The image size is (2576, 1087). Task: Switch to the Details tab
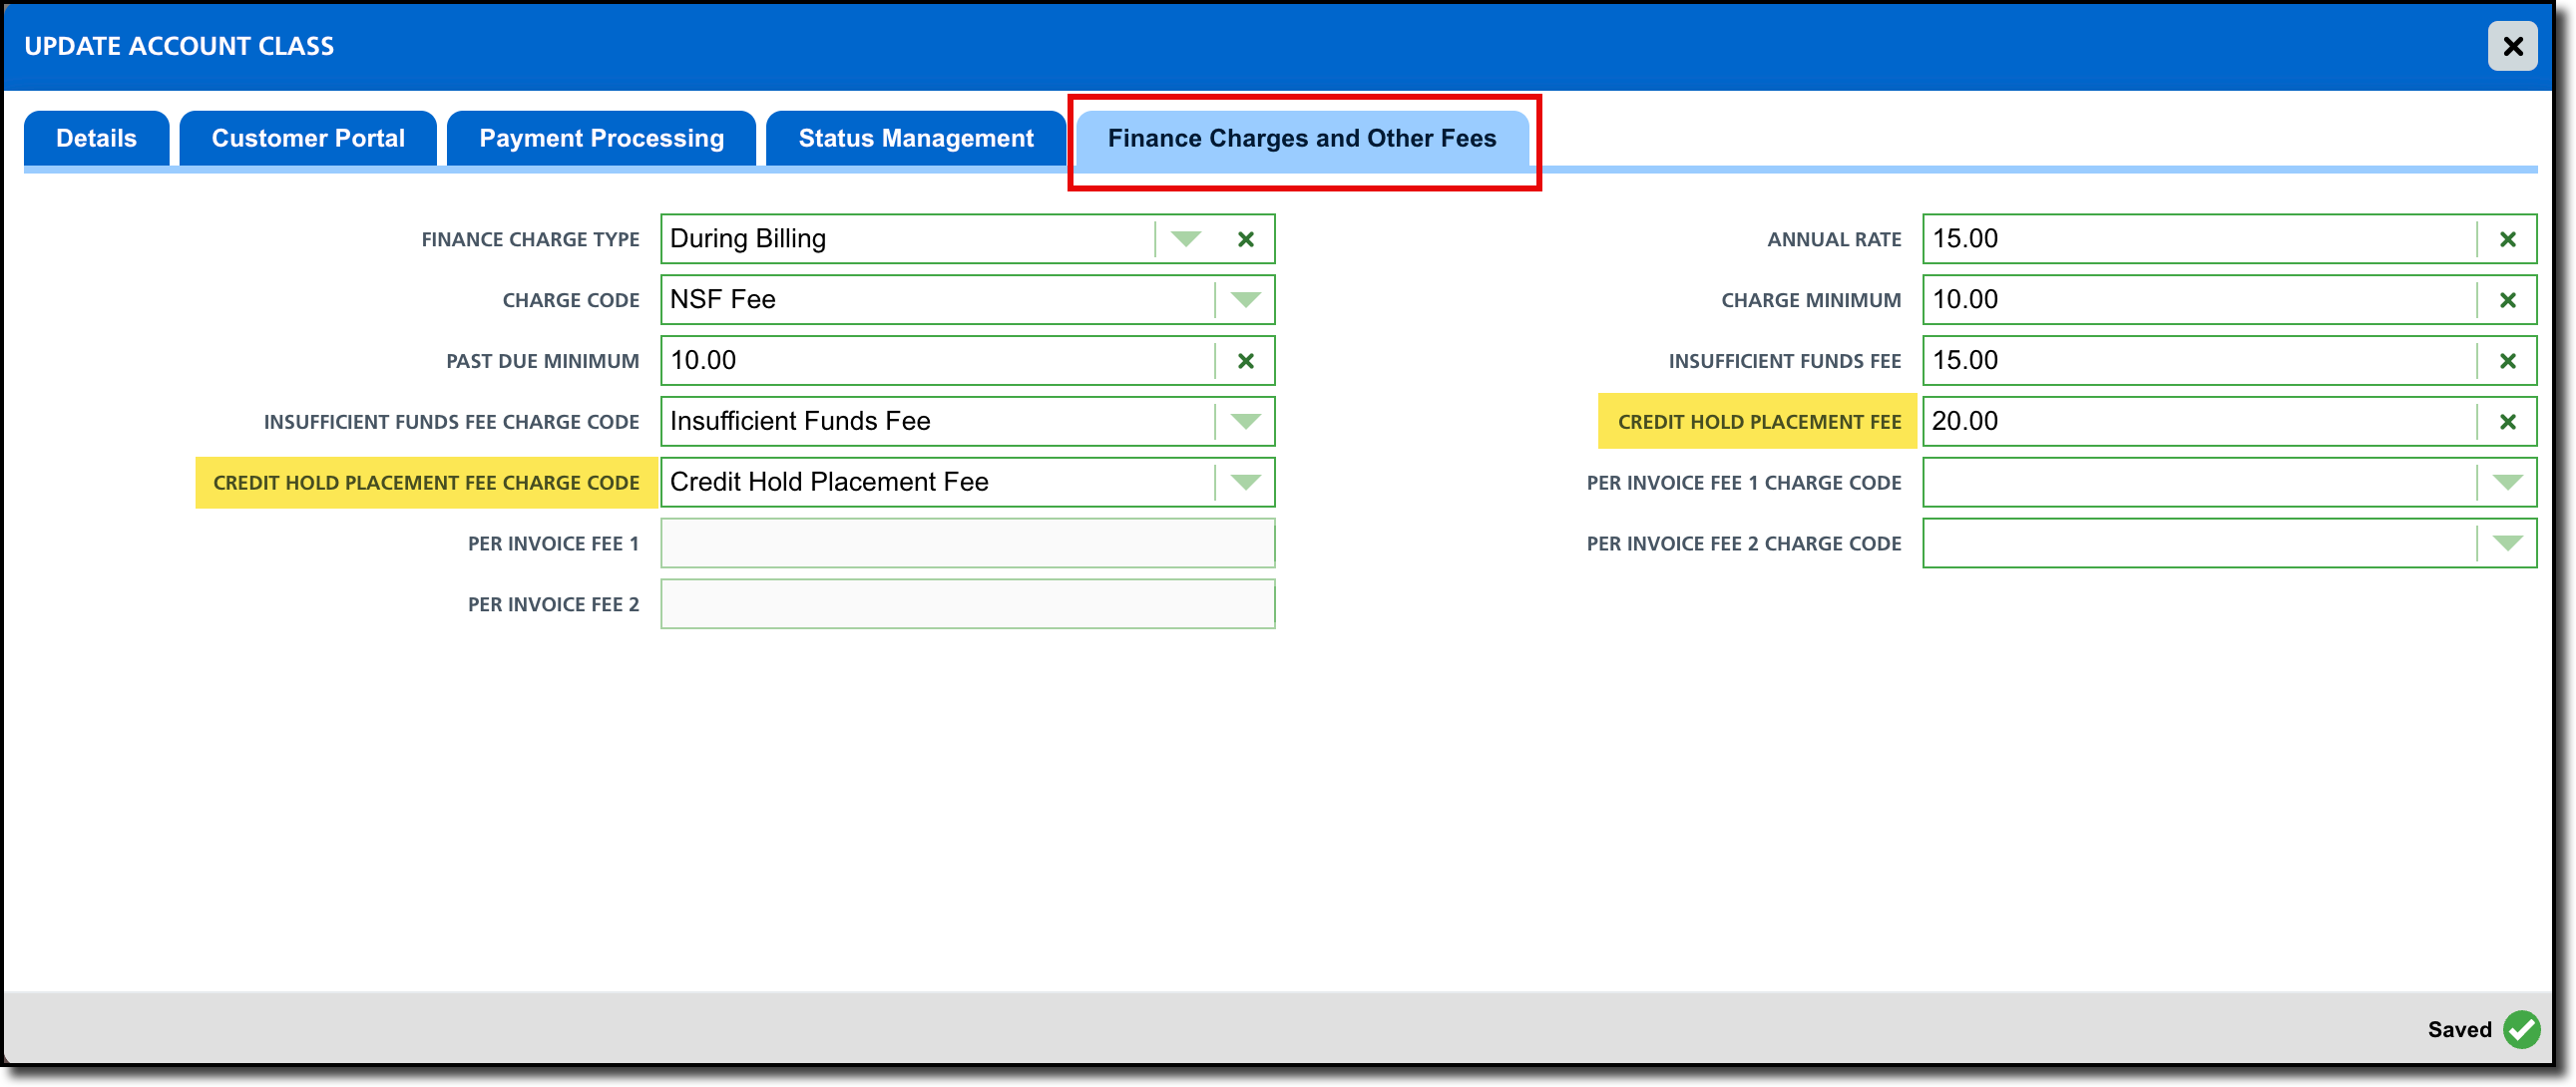click(96, 138)
